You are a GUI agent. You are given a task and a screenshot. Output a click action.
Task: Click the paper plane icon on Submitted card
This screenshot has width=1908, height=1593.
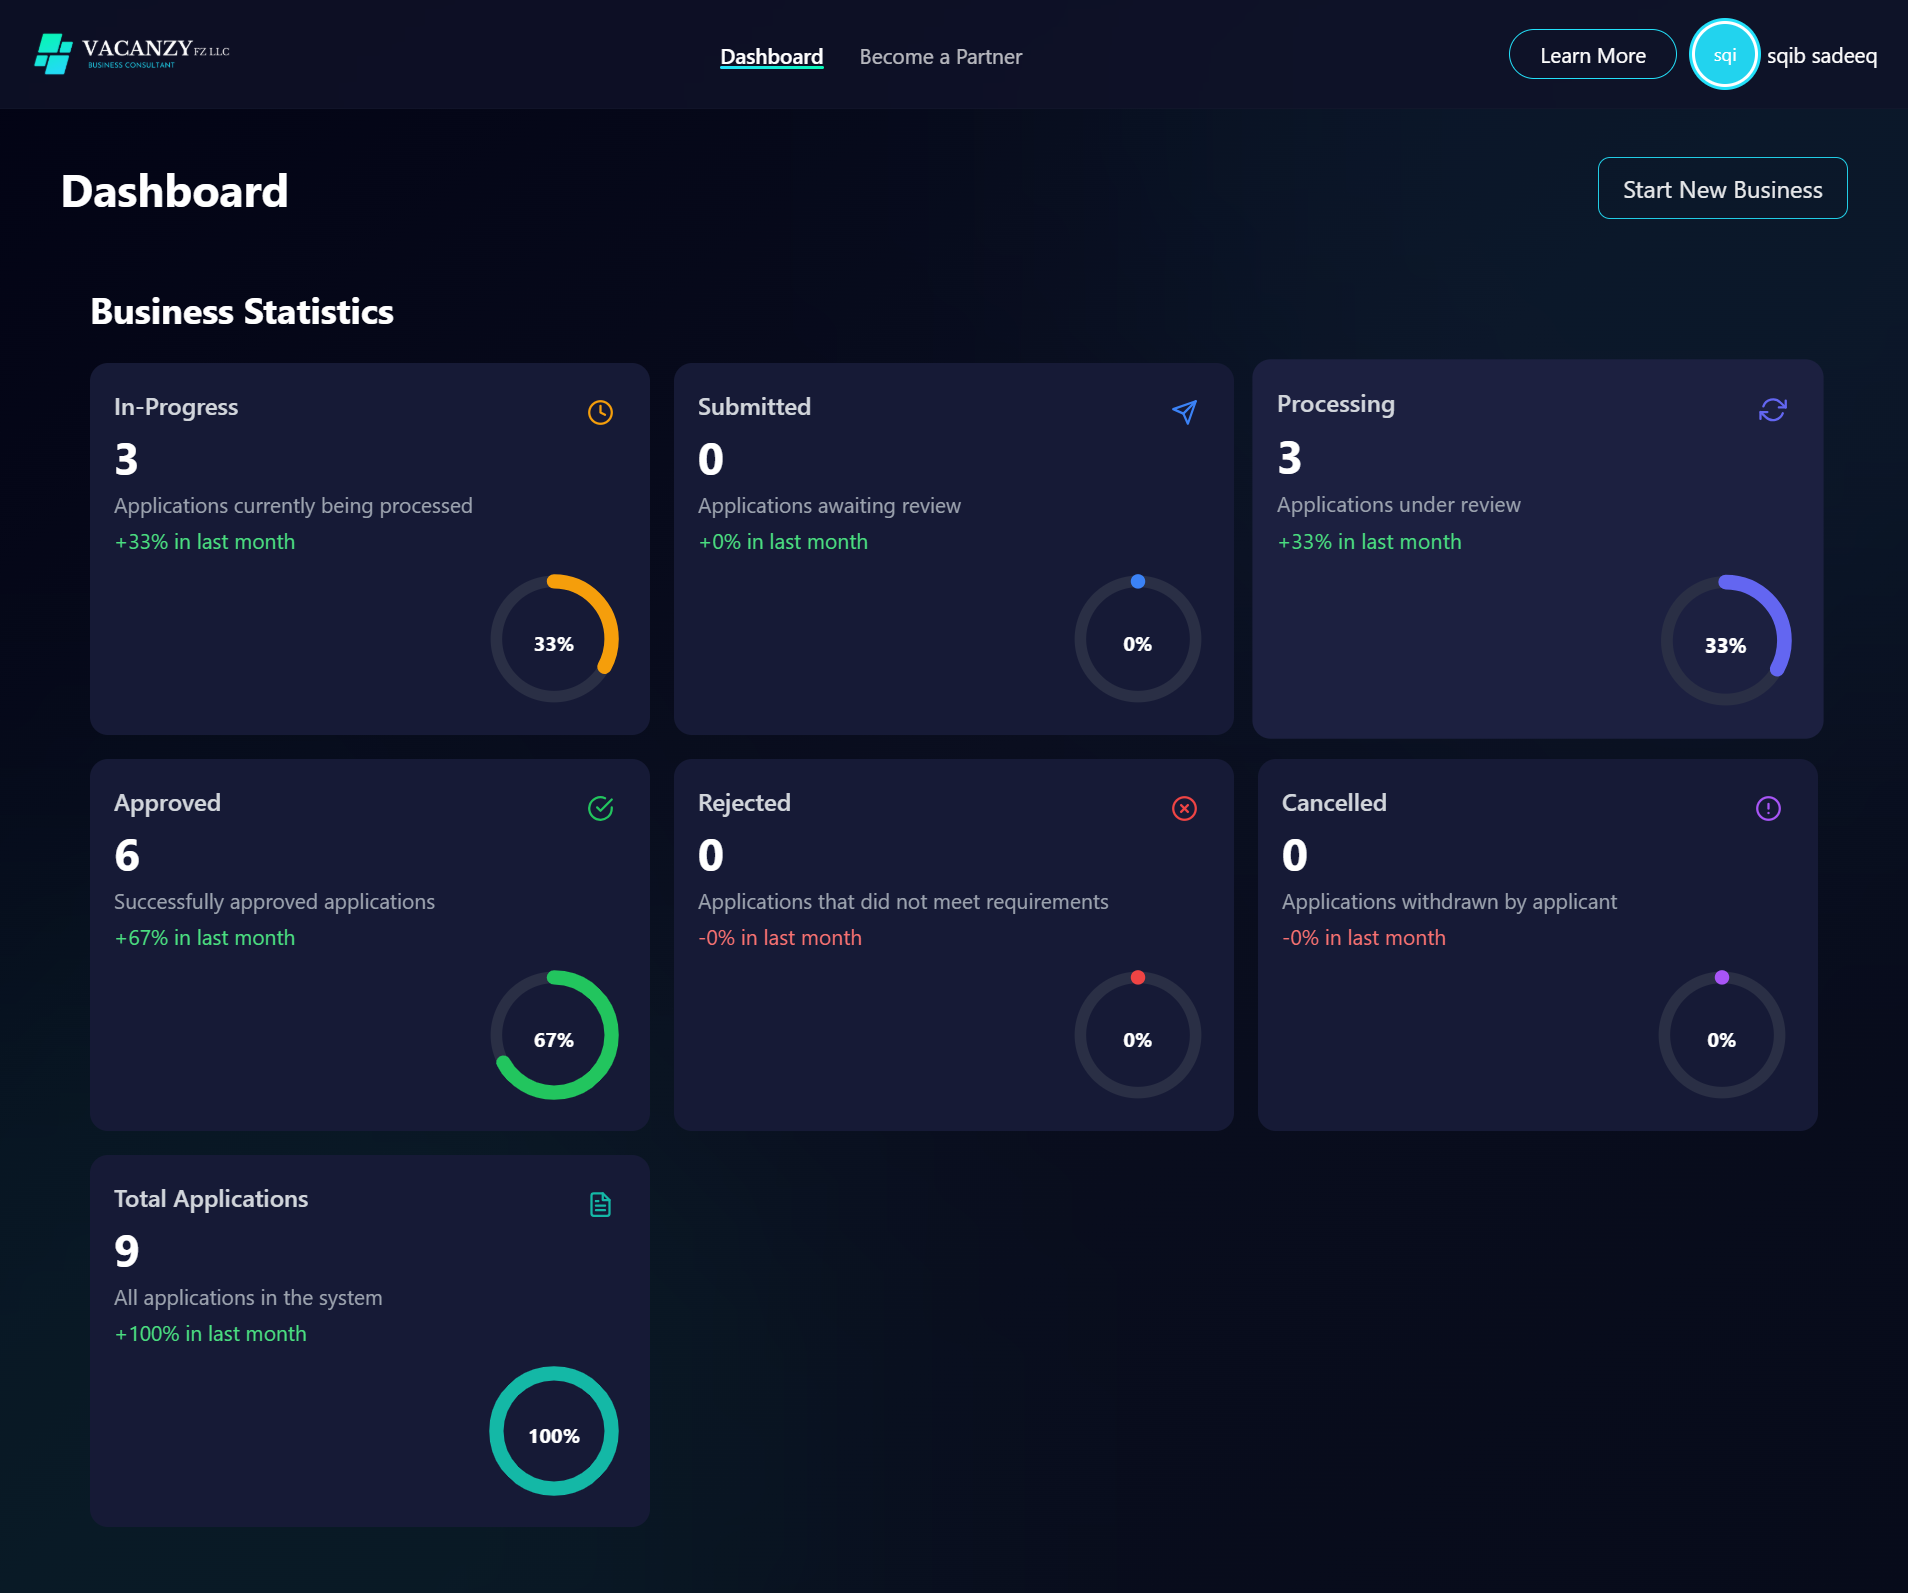1184,412
